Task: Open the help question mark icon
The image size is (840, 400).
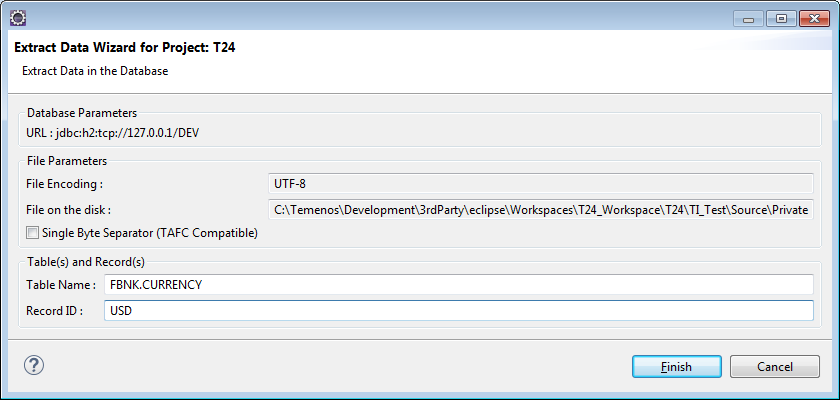Action: tap(32, 365)
